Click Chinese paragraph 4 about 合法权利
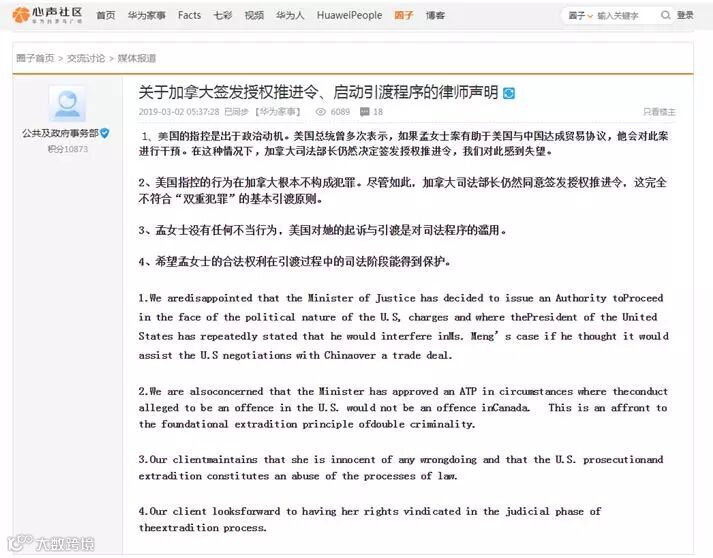This screenshot has height=558, width=713. click(x=295, y=261)
